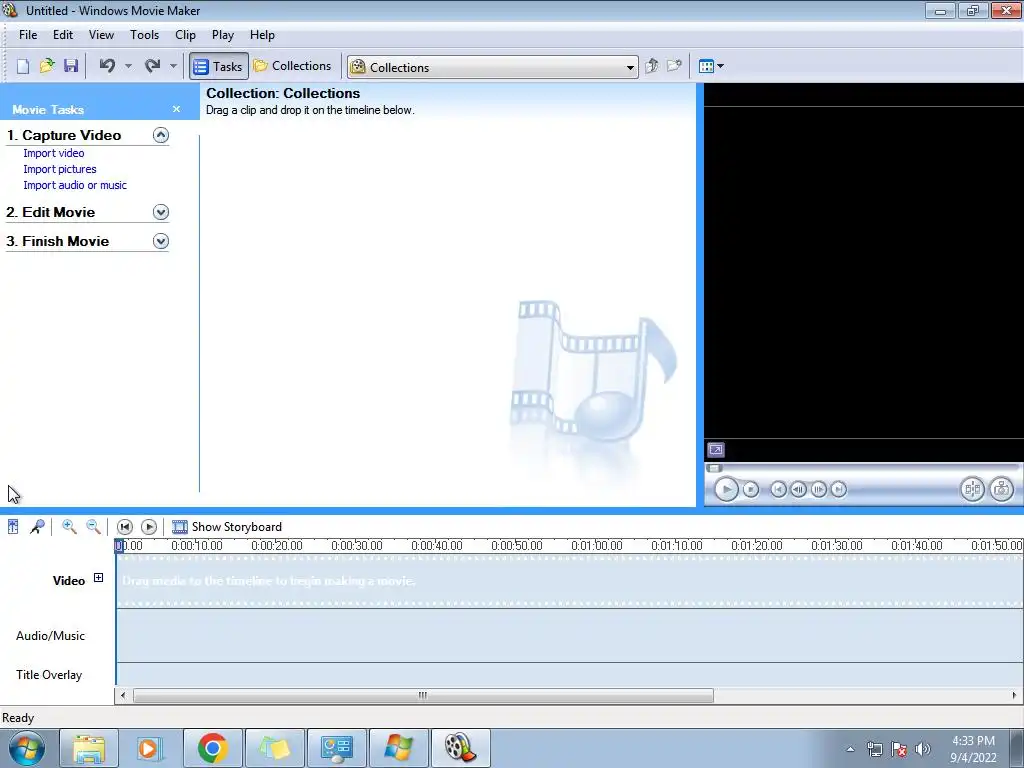The image size is (1024, 768).
Task: Create a new project with the blank page icon
Action: click(23, 66)
